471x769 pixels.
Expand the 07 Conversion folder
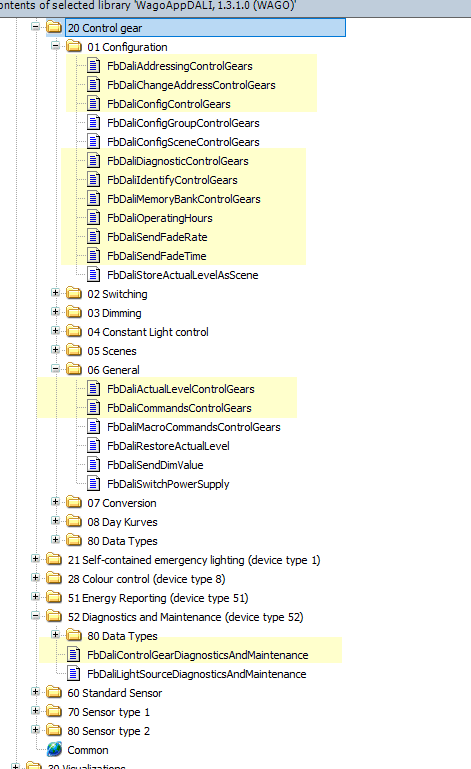(55, 502)
